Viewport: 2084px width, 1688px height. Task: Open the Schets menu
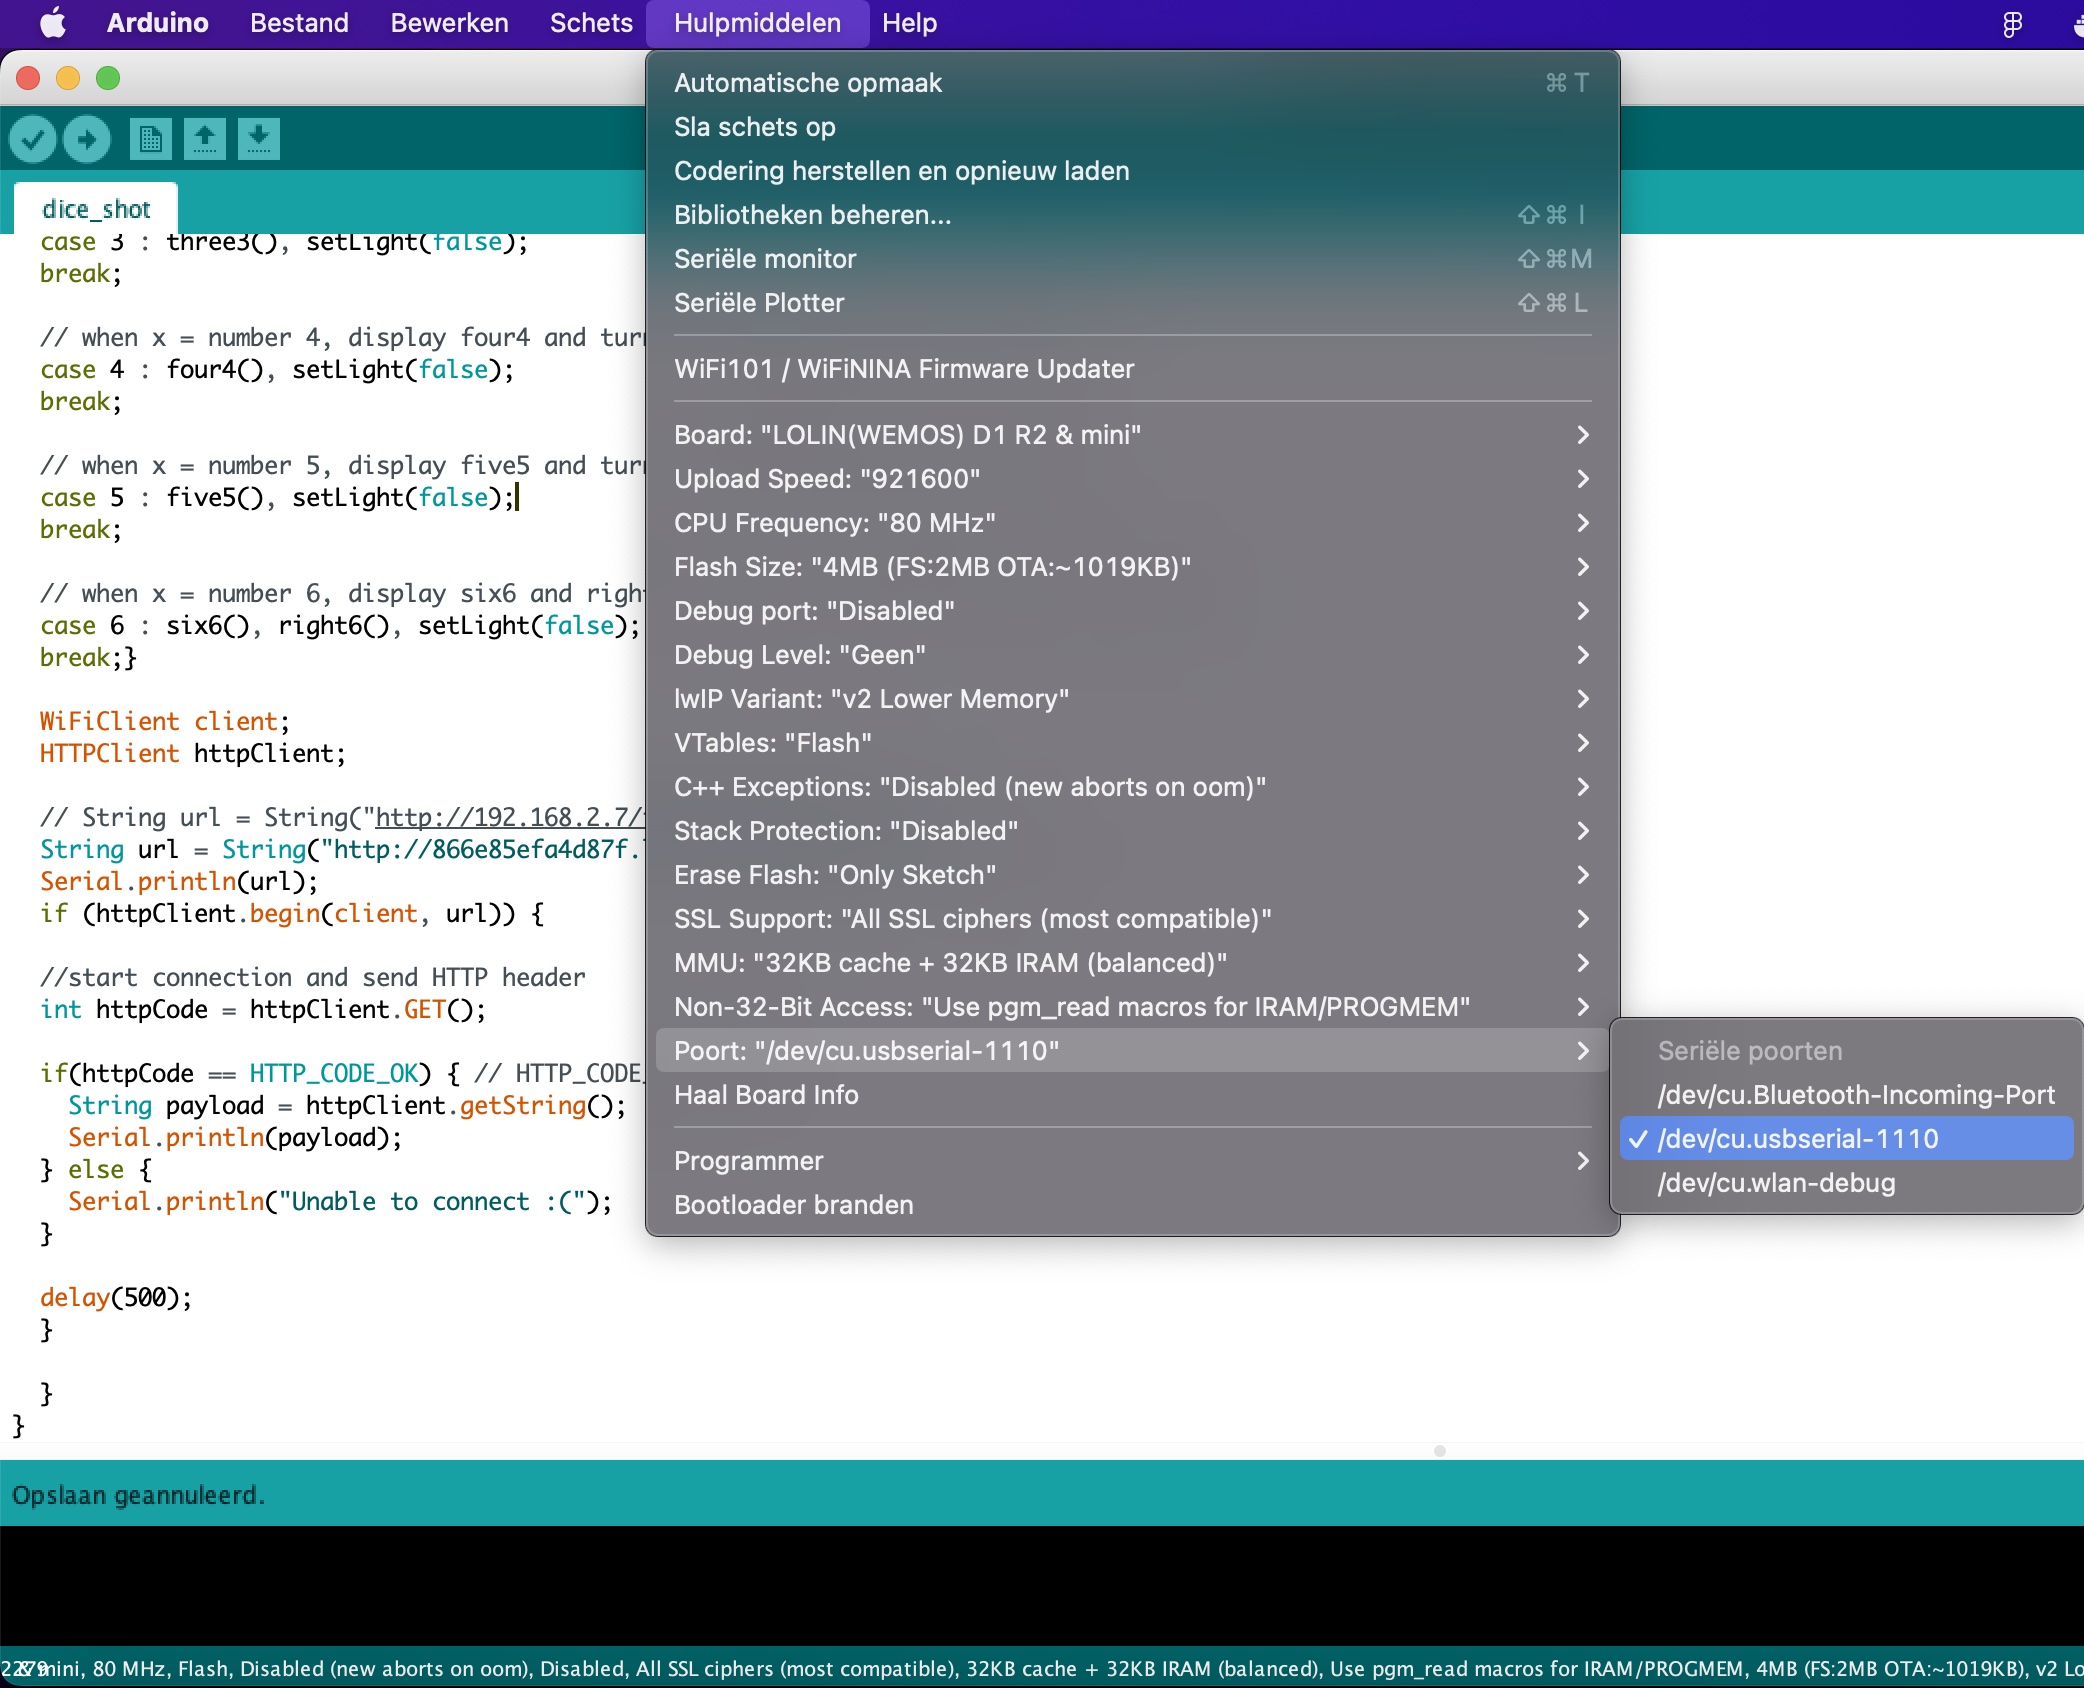click(591, 23)
